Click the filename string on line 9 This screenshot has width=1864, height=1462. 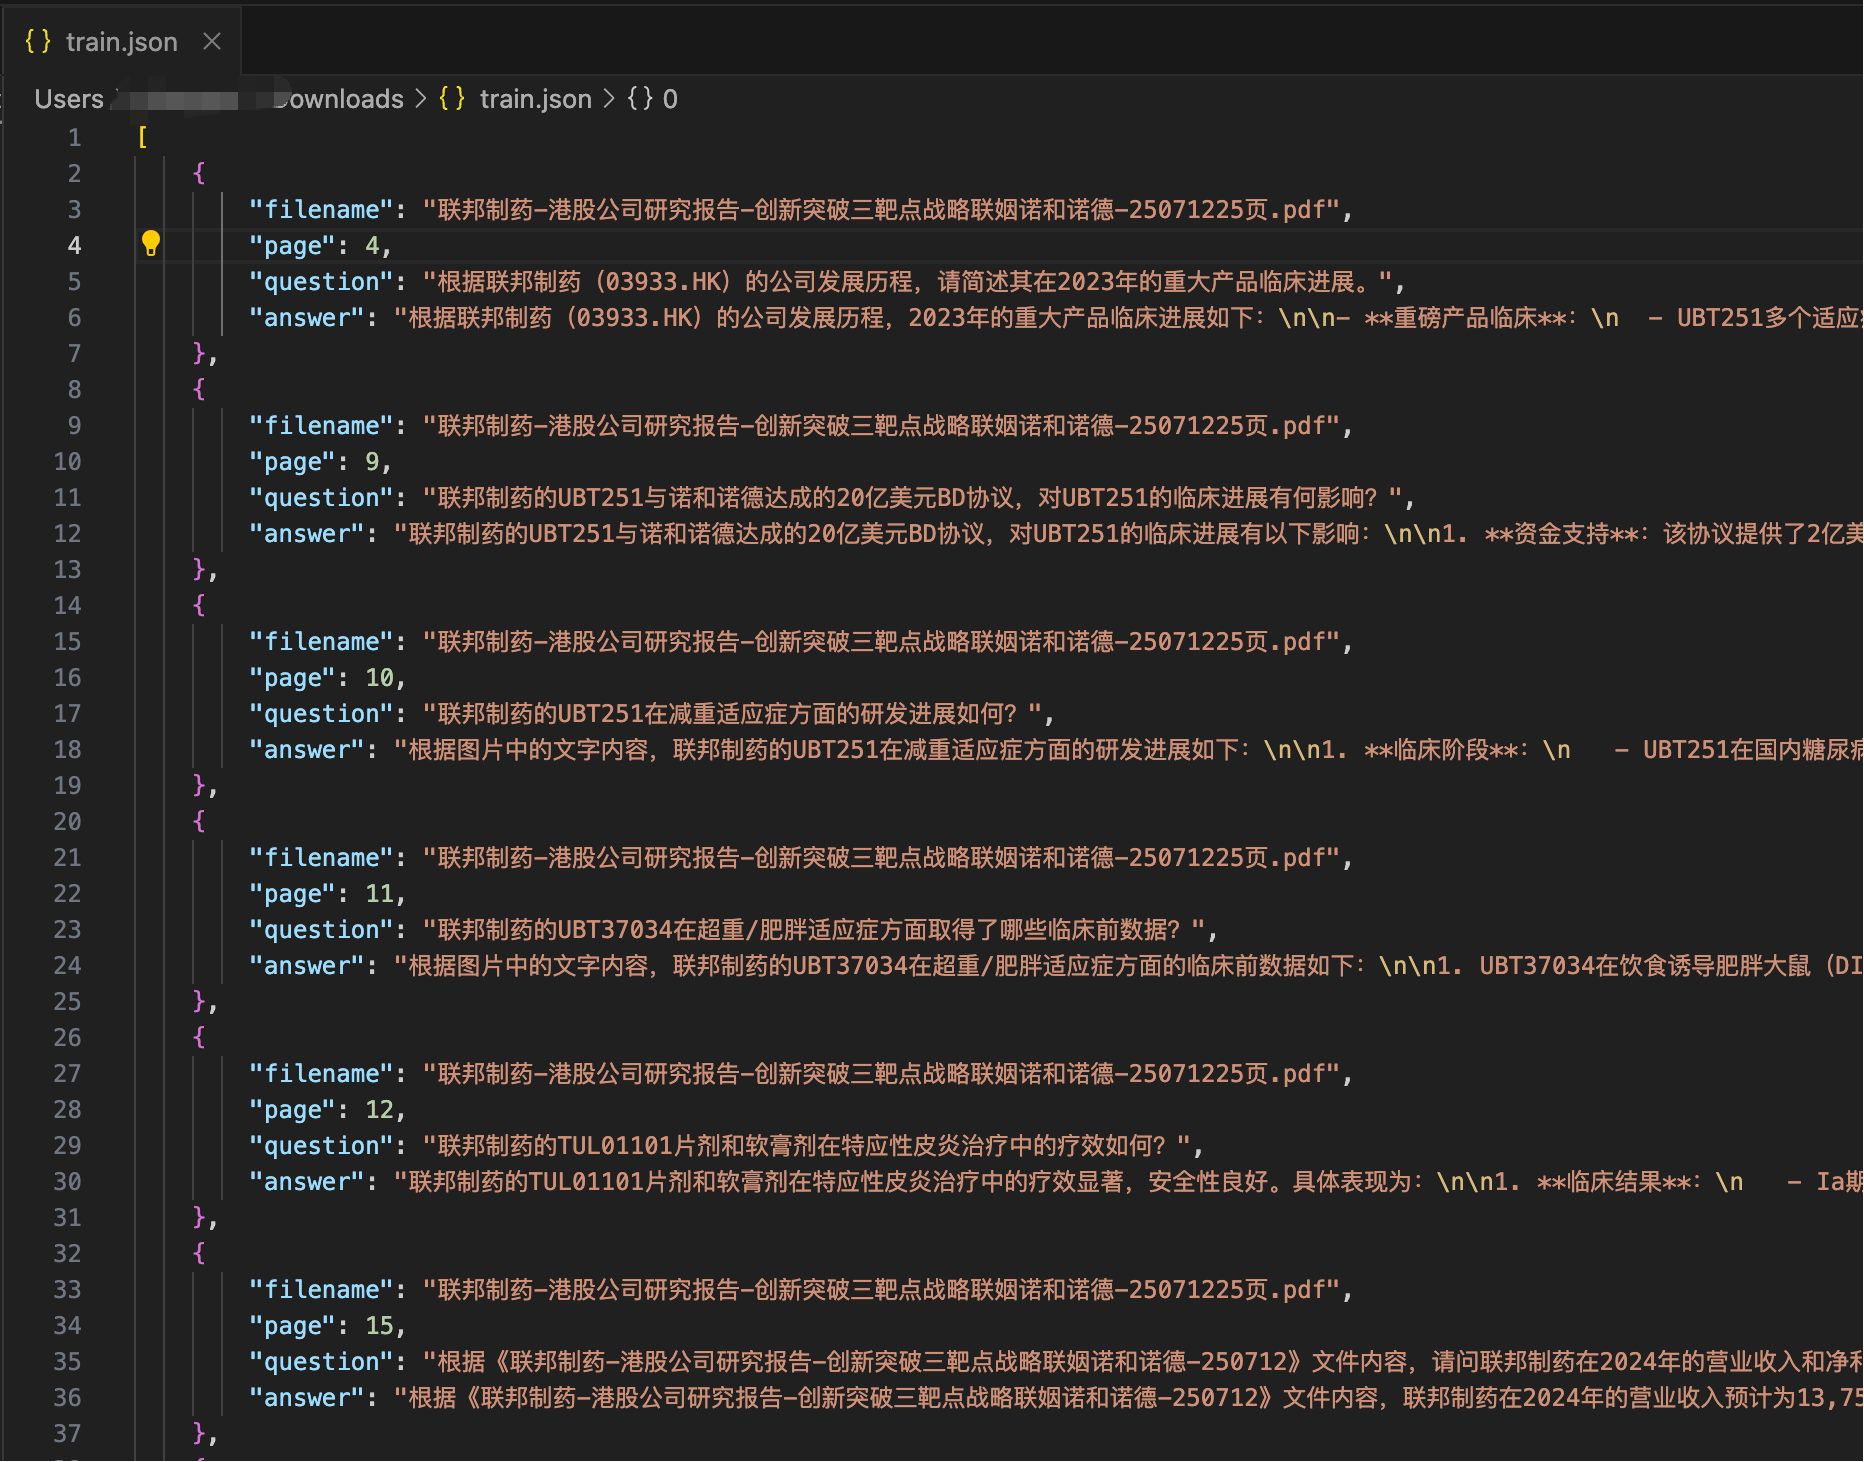coord(881,426)
